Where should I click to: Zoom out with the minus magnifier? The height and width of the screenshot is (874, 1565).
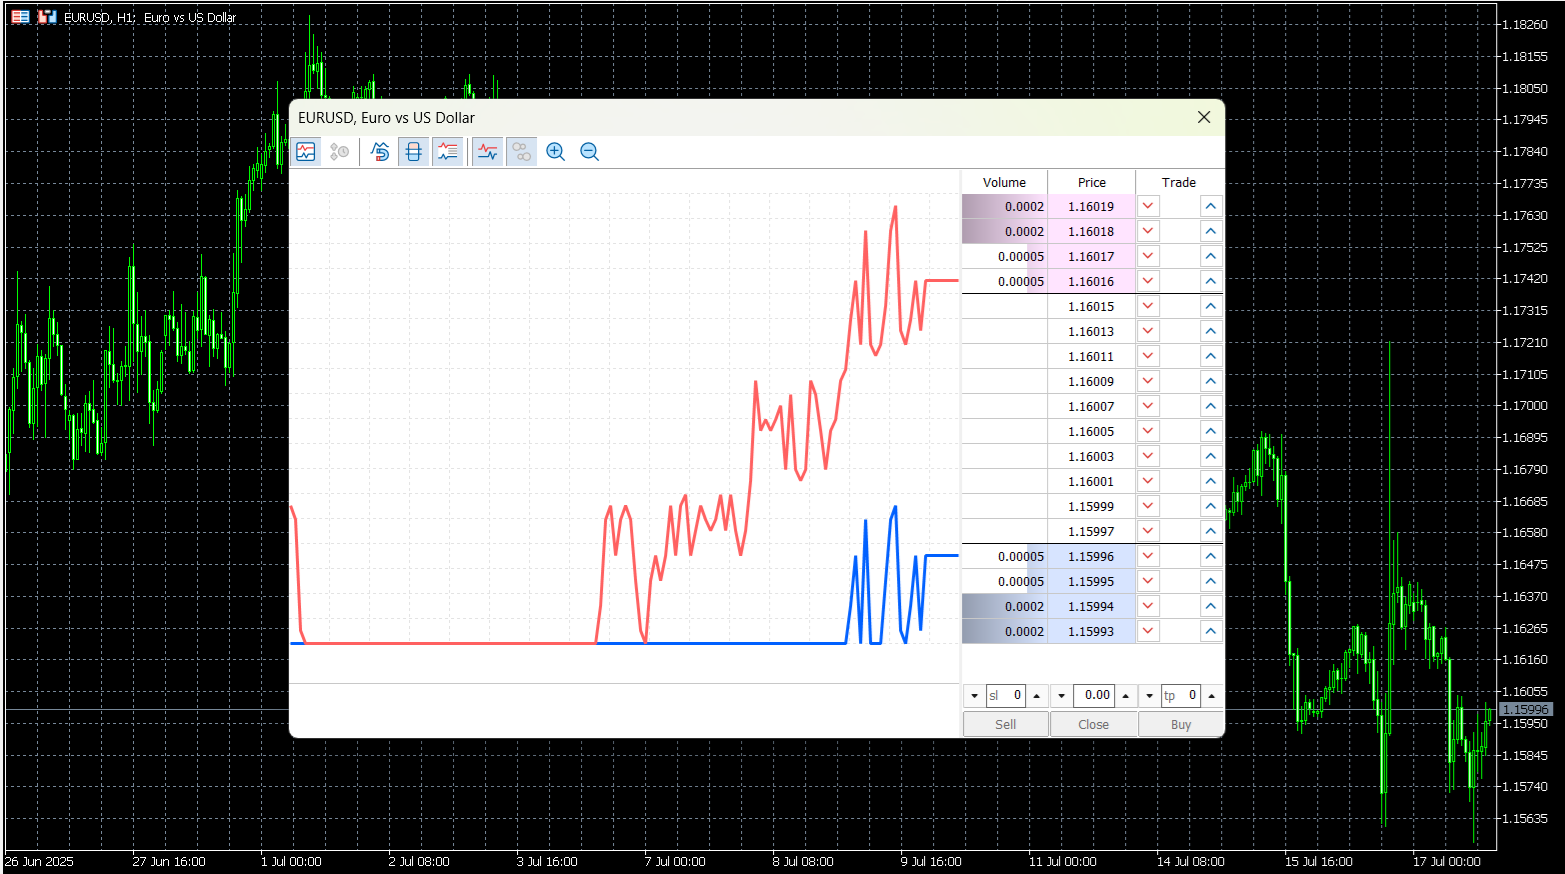[x=590, y=152]
